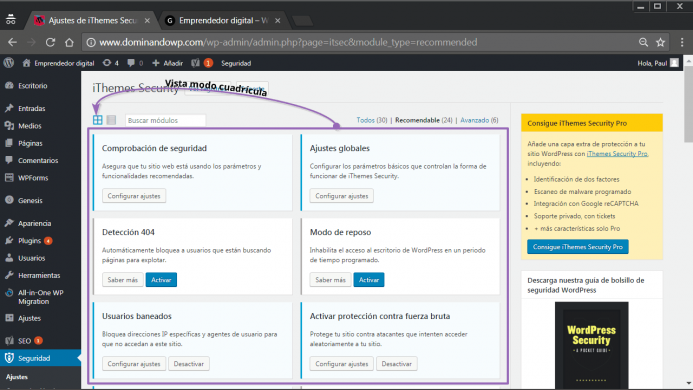Open SEO menu in sidebar
Image resolution: width=693 pixels, height=390 pixels.
[x=24, y=341]
